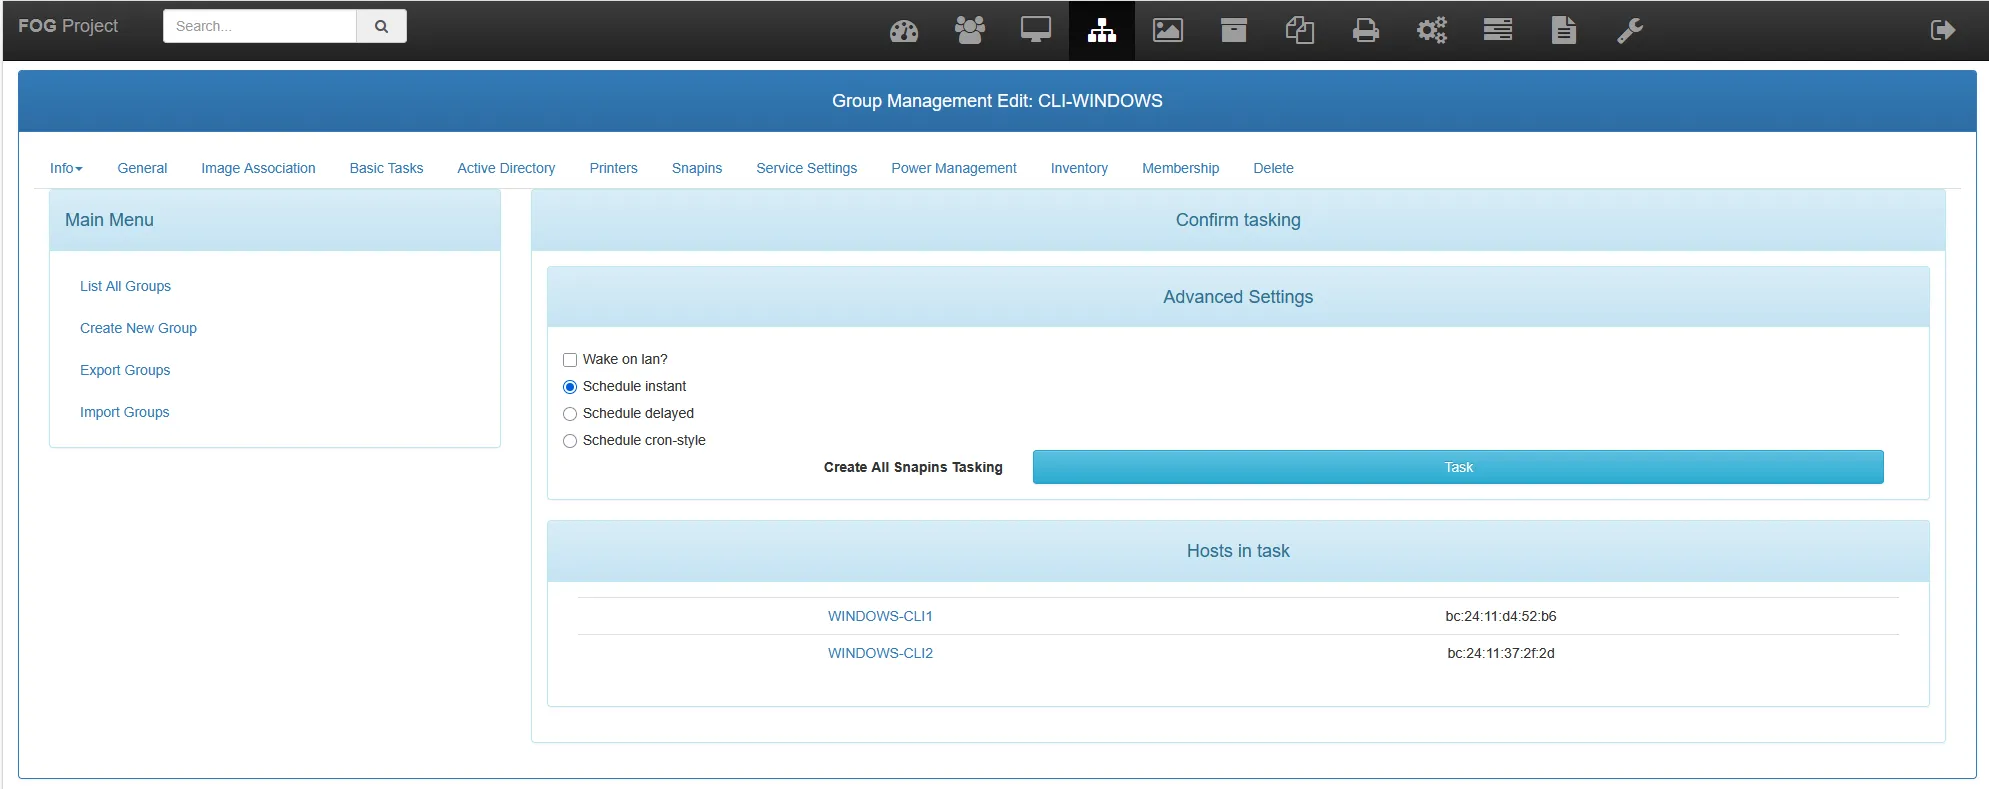This screenshot has height=789, width=1989.
Task: Click the Groups network icon
Action: tap(1101, 31)
